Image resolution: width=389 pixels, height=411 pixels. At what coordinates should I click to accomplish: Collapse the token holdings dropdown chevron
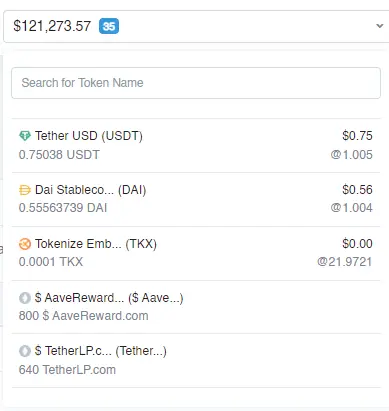379,26
